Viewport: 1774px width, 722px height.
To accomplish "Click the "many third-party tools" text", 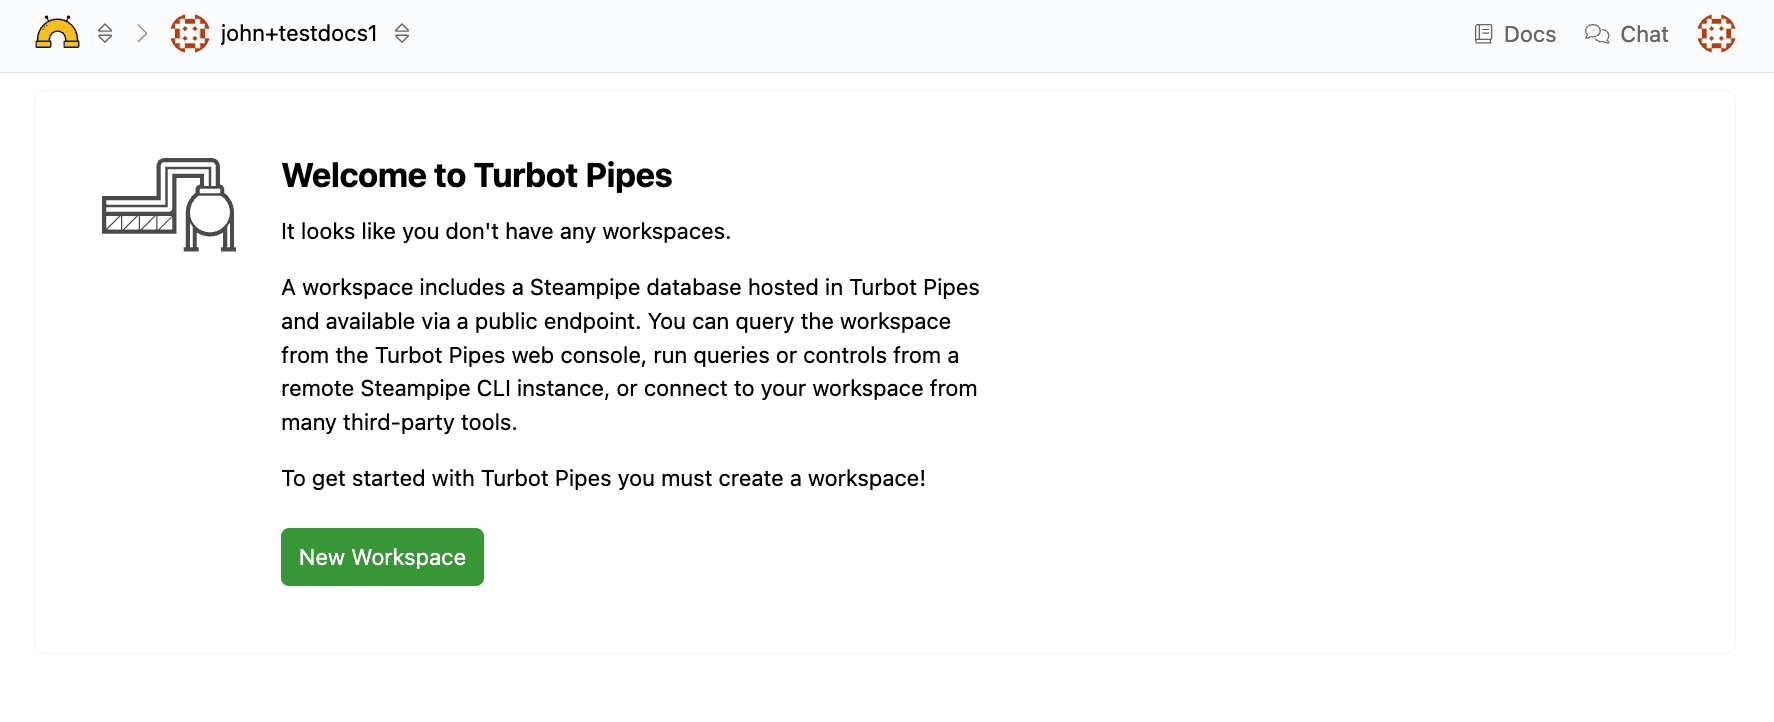I will pos(399,423).
